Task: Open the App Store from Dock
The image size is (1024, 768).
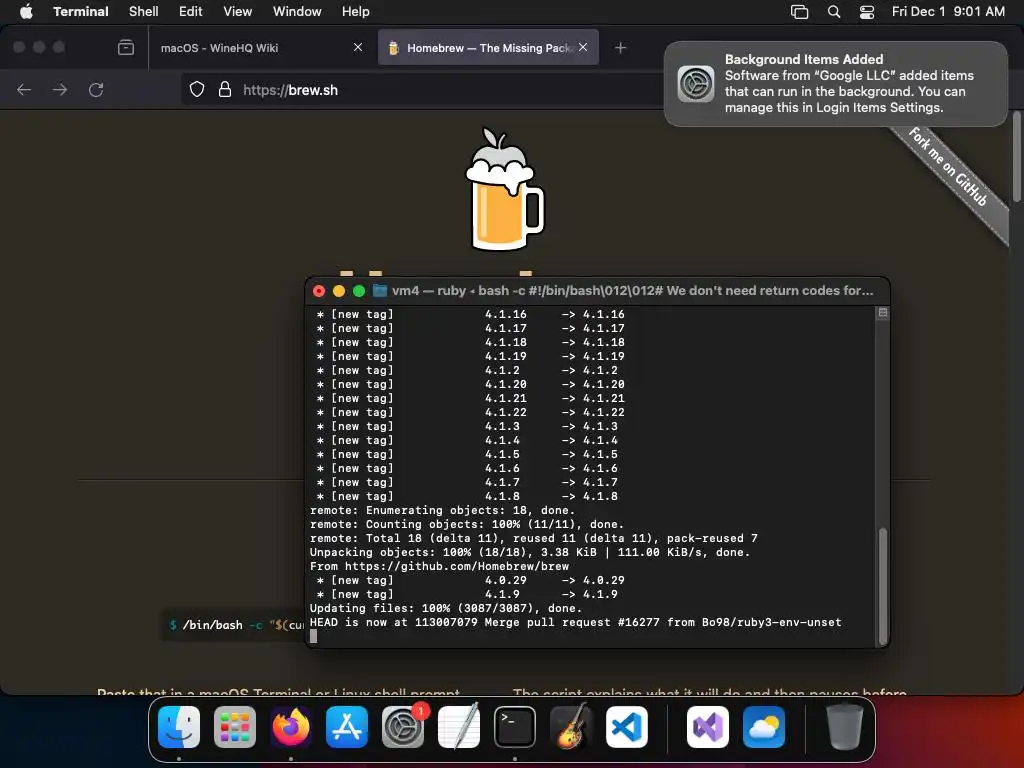Action: pyautogui.click(x=347, y=727)
